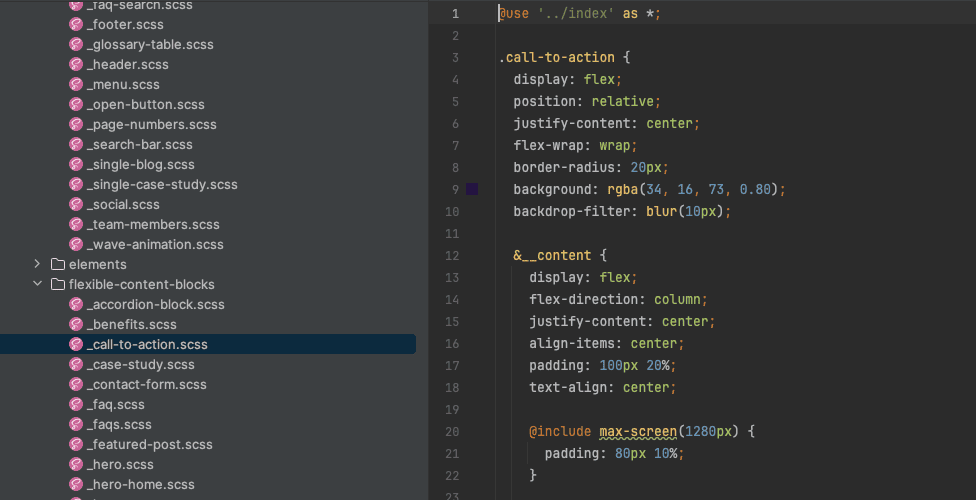This screenshot has width=976, height=500.
Task: Click the Sass icon beside _wave-animation.scss
Action: [76, 245]
